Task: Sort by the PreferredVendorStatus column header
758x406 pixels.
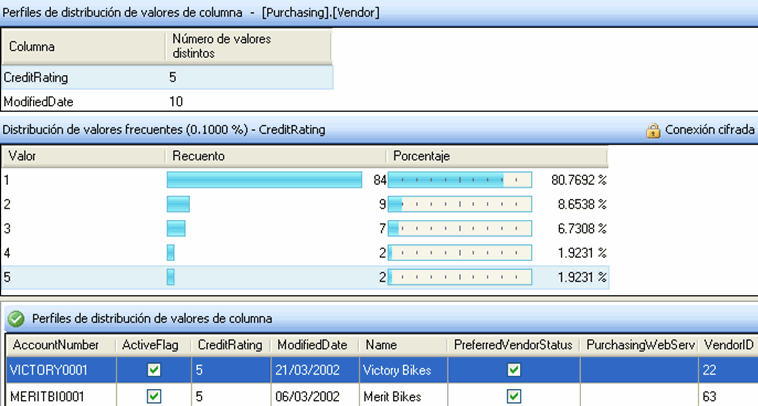Action: 513,345
